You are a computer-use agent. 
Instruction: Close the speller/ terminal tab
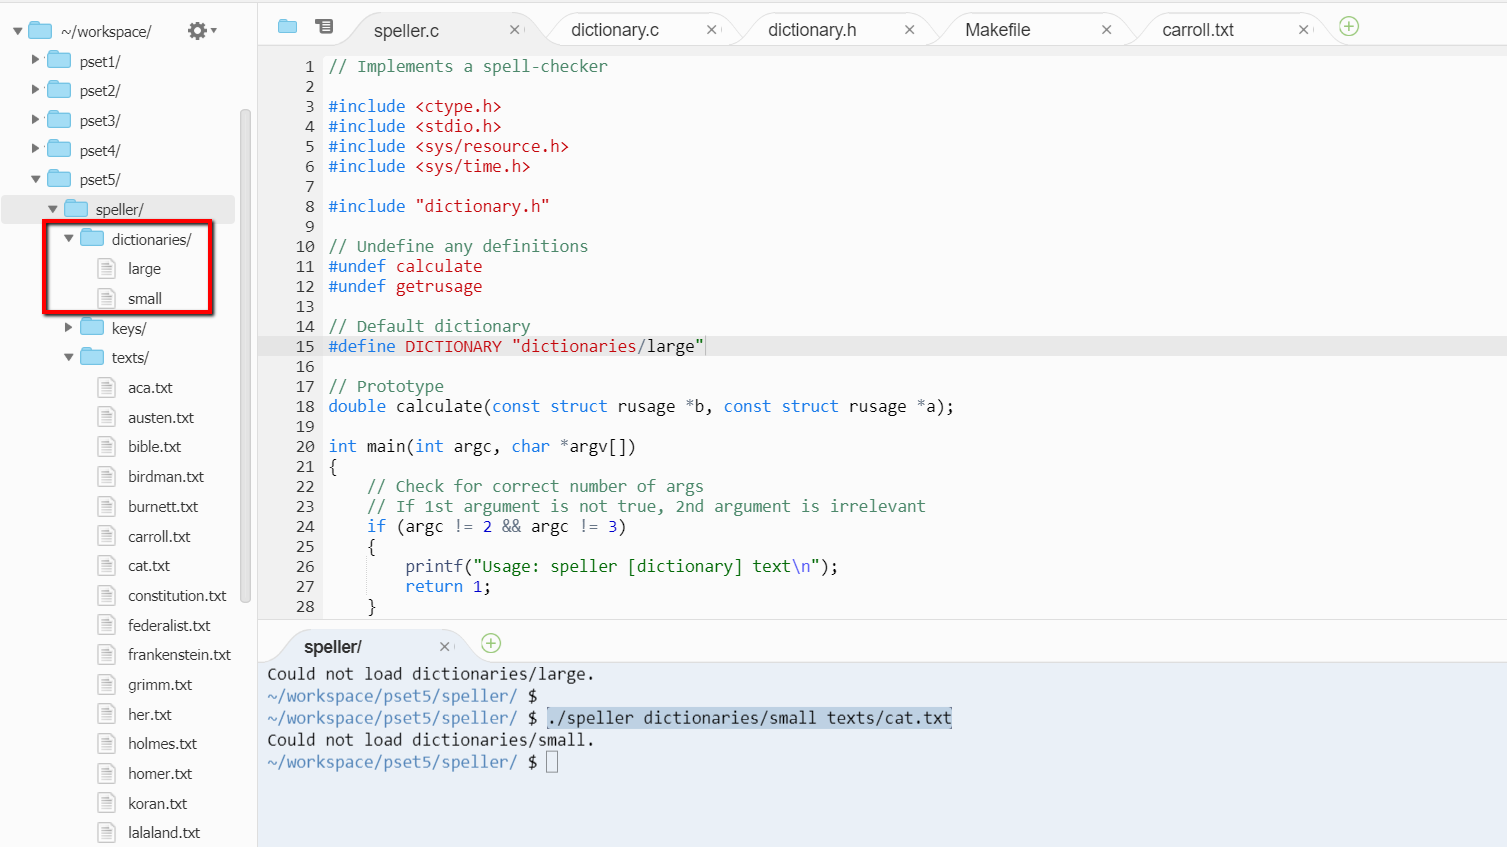[445, 647]
